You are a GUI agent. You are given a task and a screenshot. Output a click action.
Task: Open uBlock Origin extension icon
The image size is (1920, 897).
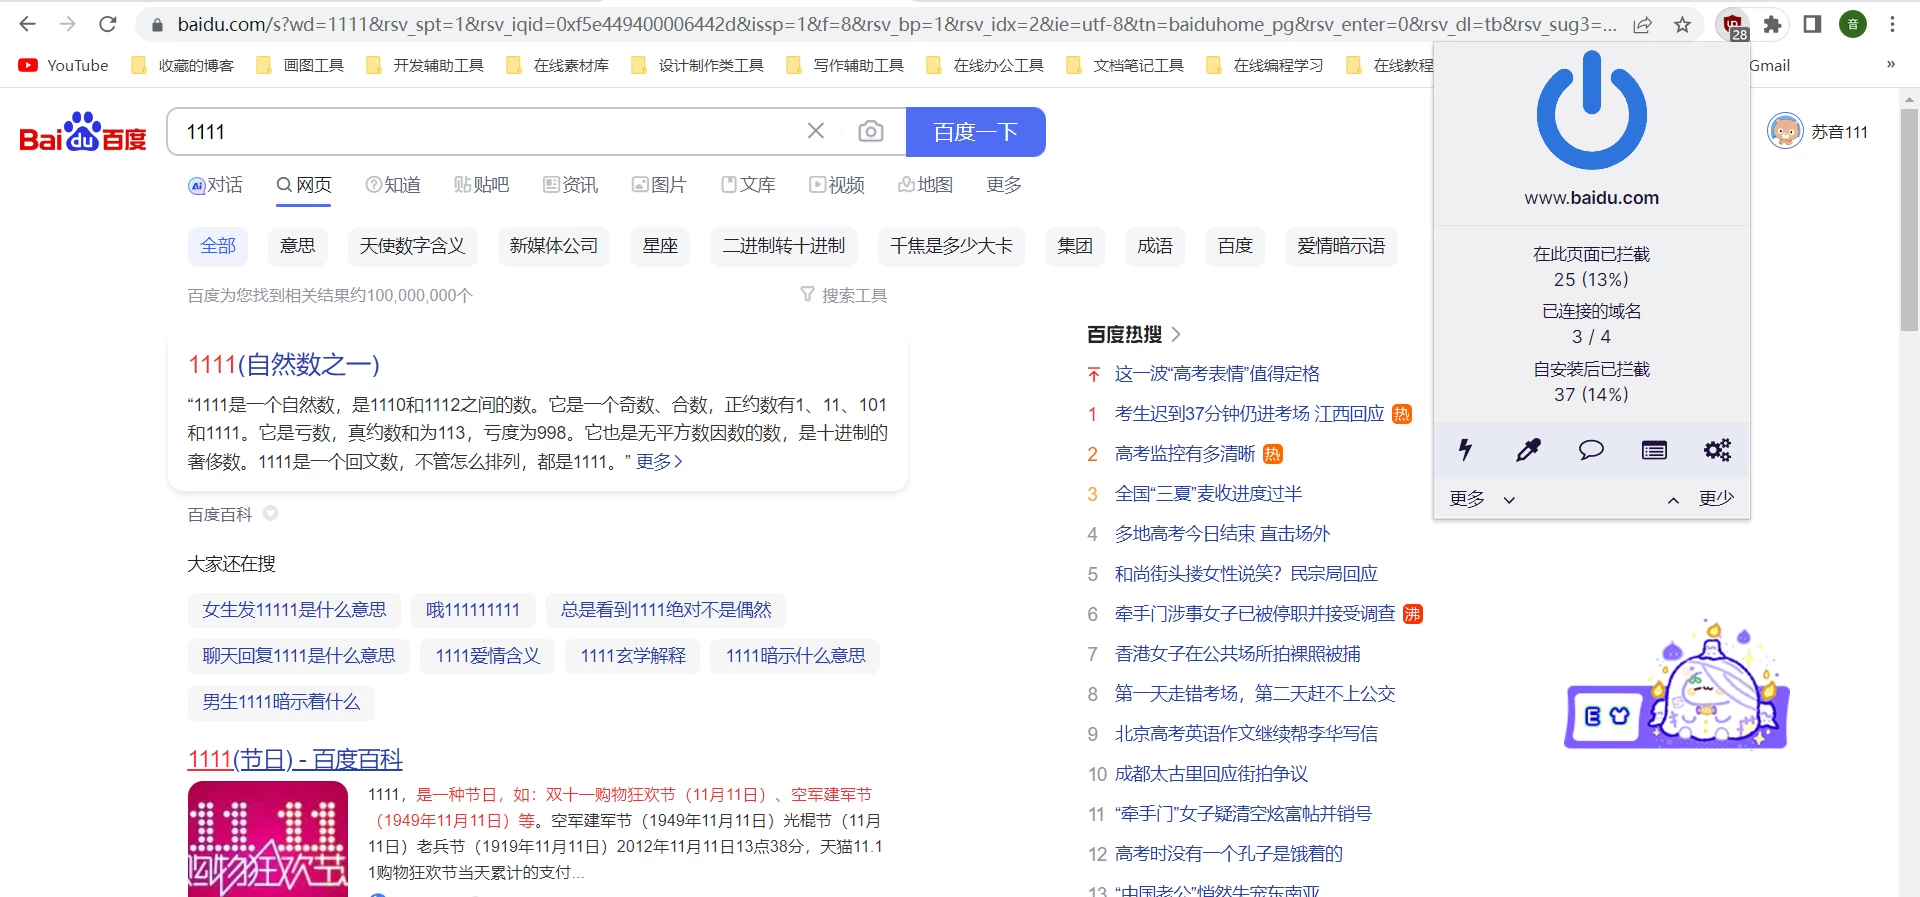coord(1733,25)
